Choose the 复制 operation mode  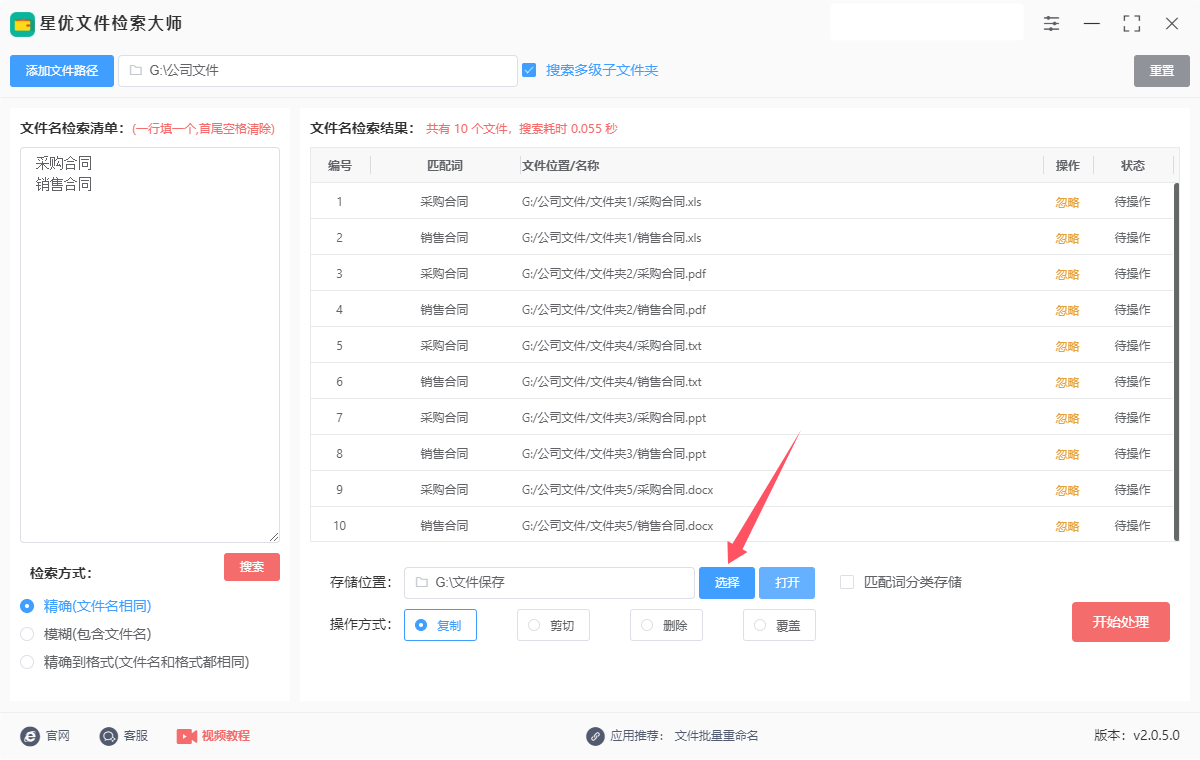(440, 625)
